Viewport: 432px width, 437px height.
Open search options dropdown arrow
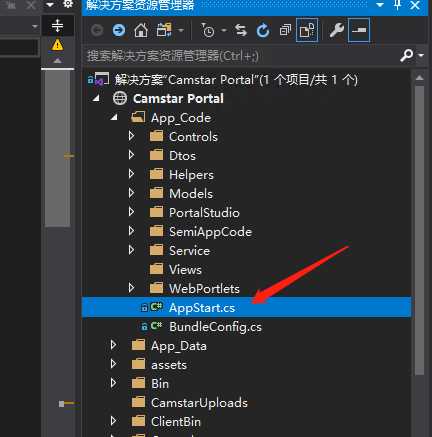[421, 55]
